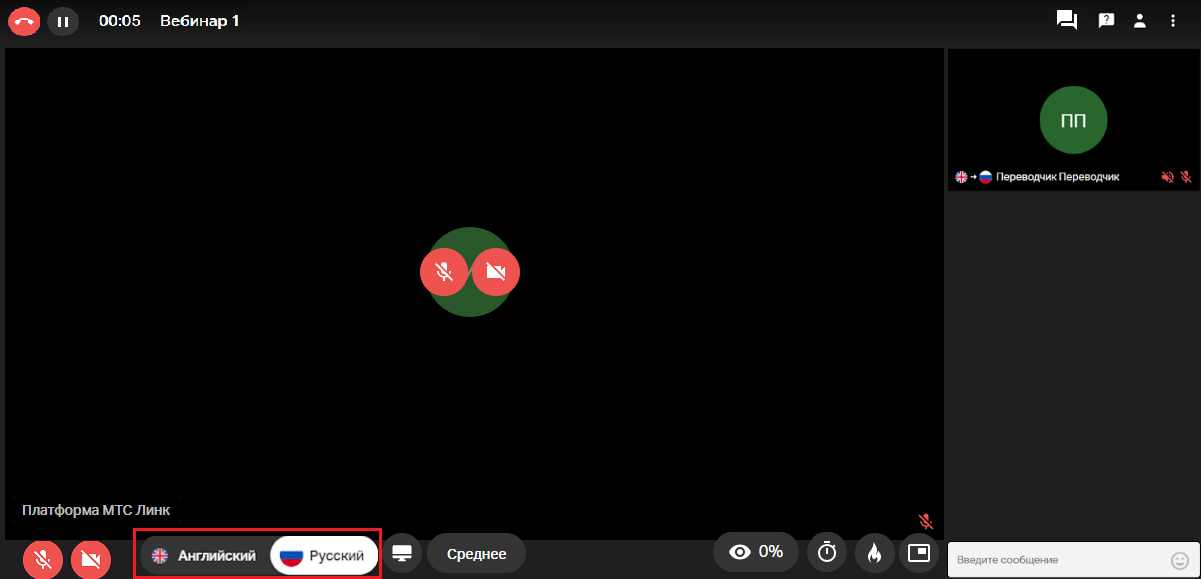The height and width of the screenshot is (579, 1201).
Task: Unmute microphone on the center video overlay
Action: tap(444, 271)
